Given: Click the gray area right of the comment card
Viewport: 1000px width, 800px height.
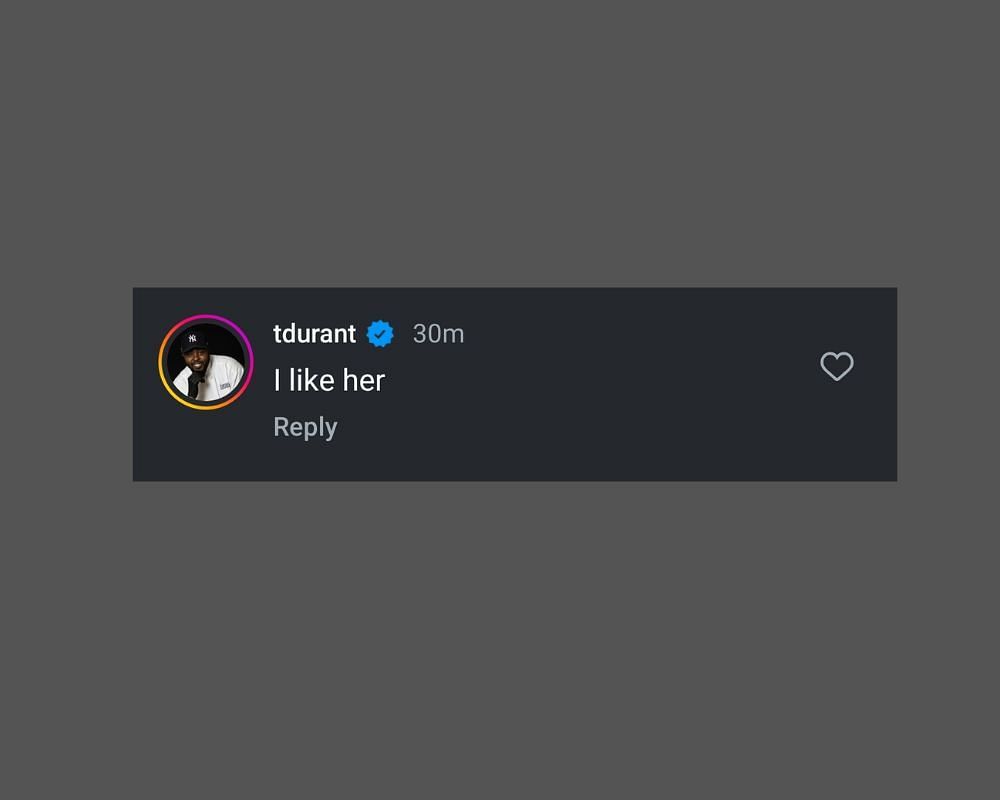Looking at the screenshot, I should pos(948,384).
